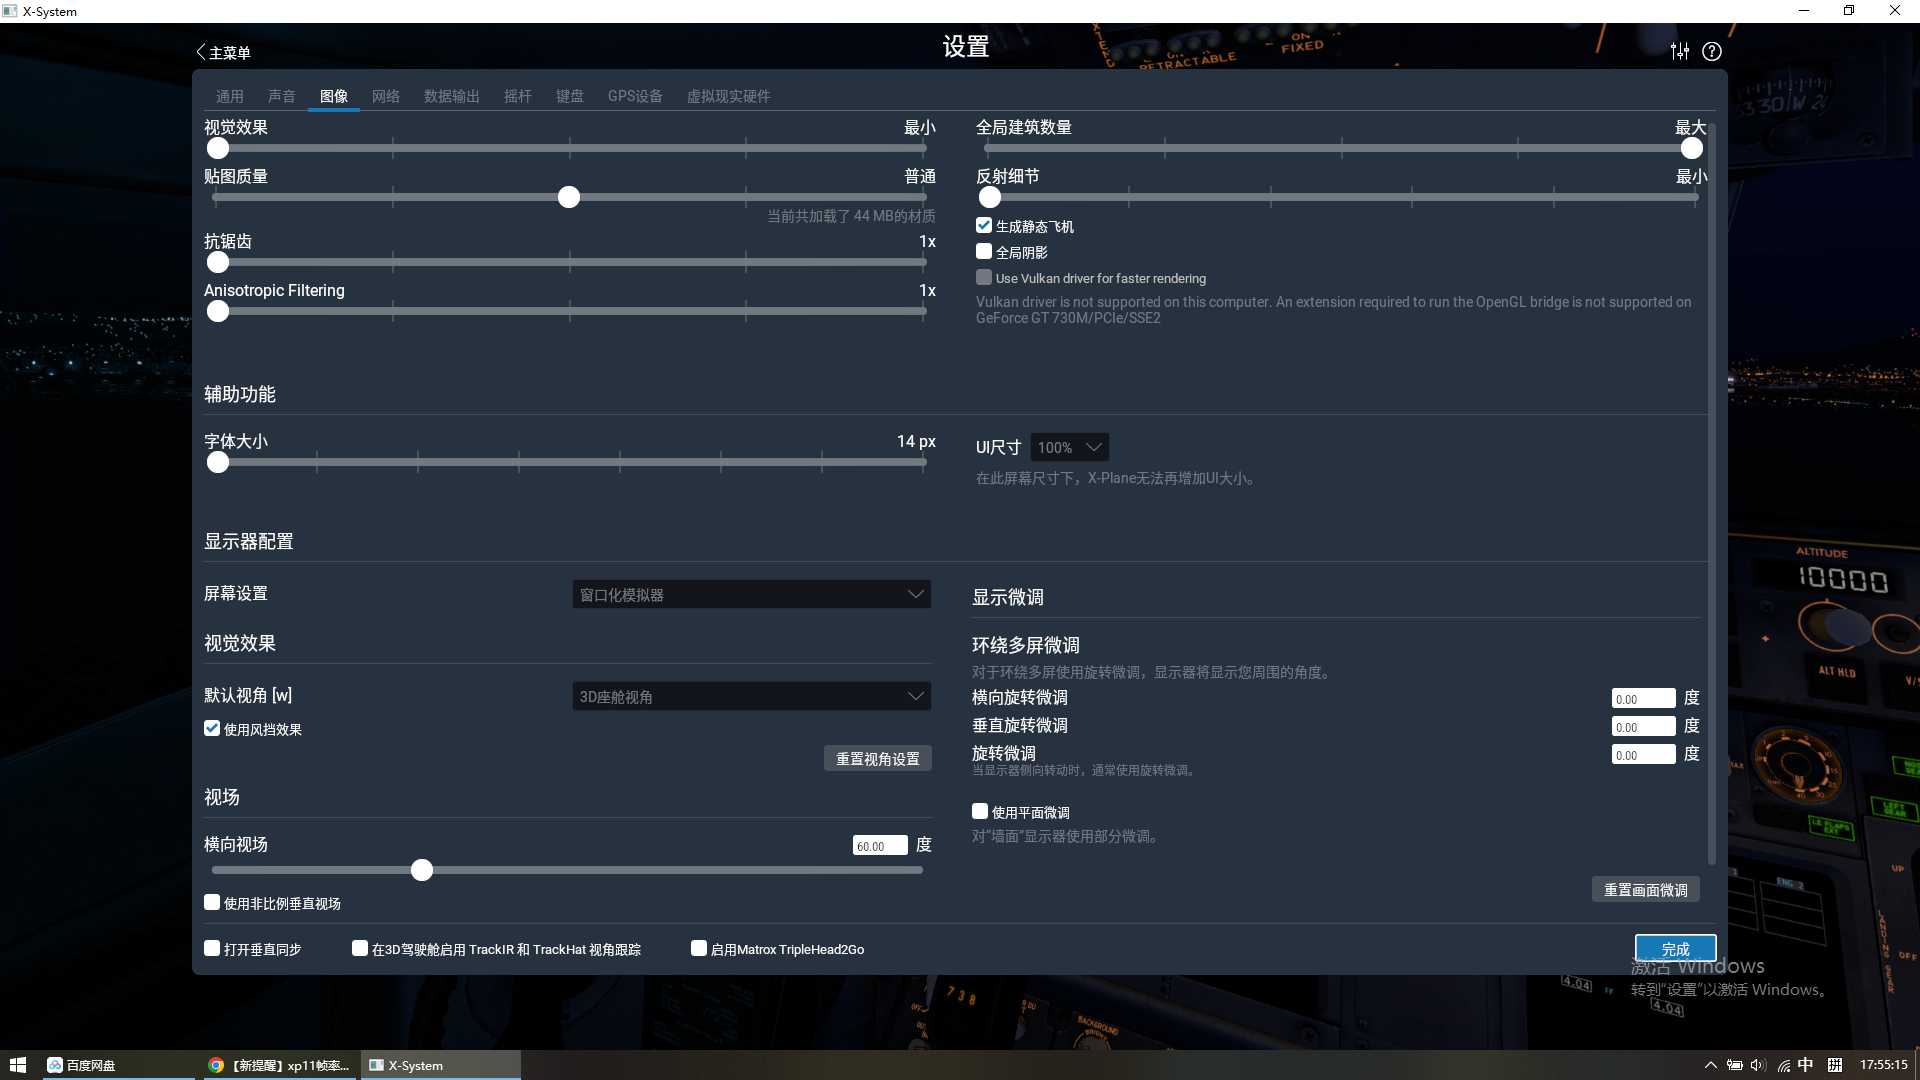1920x1080 pixels.
Task: Click the display tuning sliders icon top right
Action: (x=1680, y=51)
